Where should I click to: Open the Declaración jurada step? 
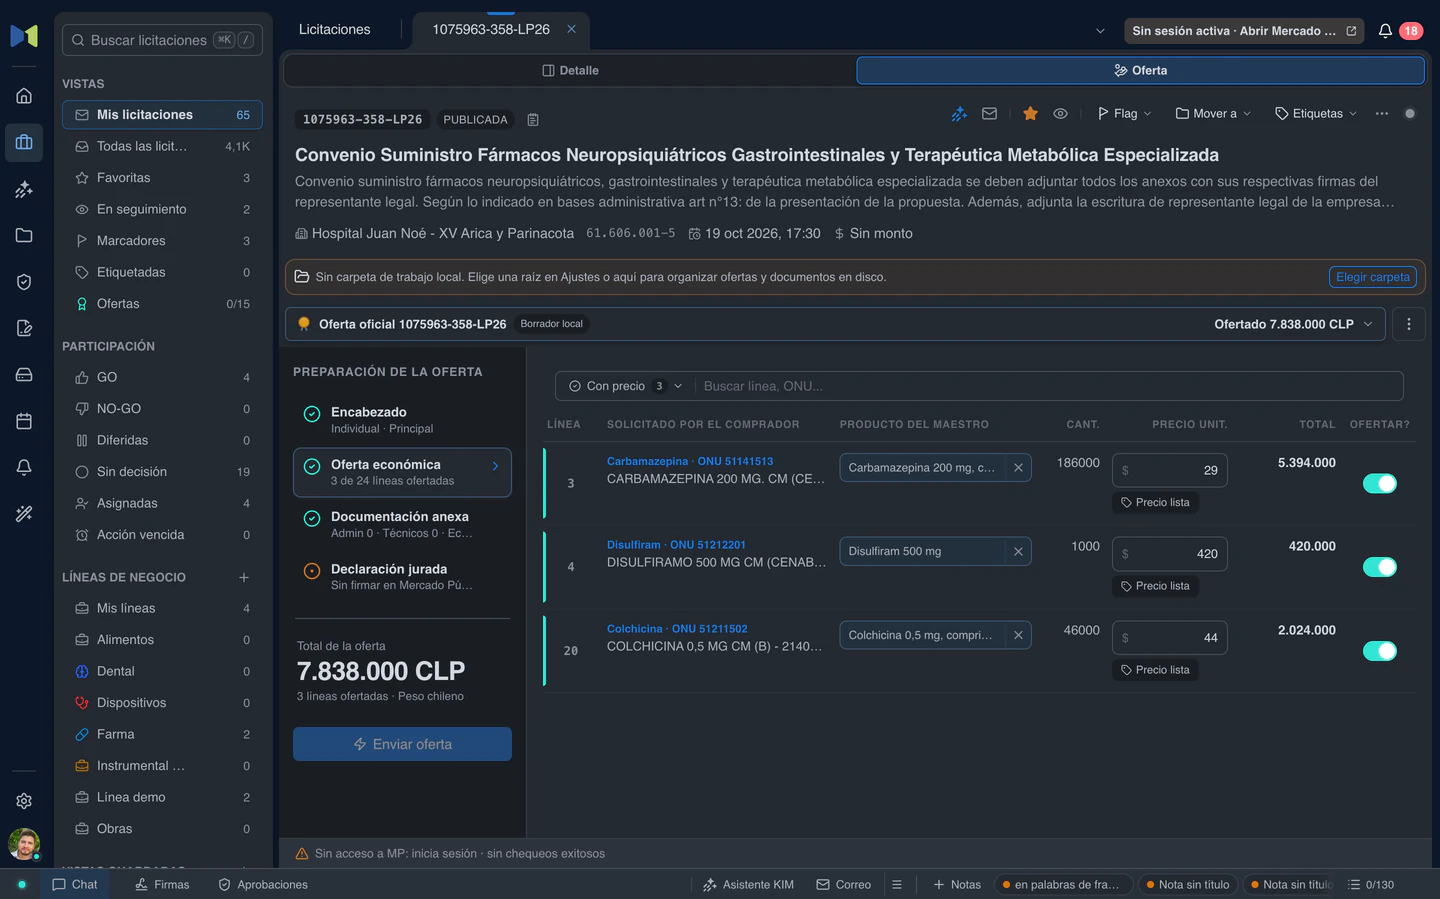(402, 577)
